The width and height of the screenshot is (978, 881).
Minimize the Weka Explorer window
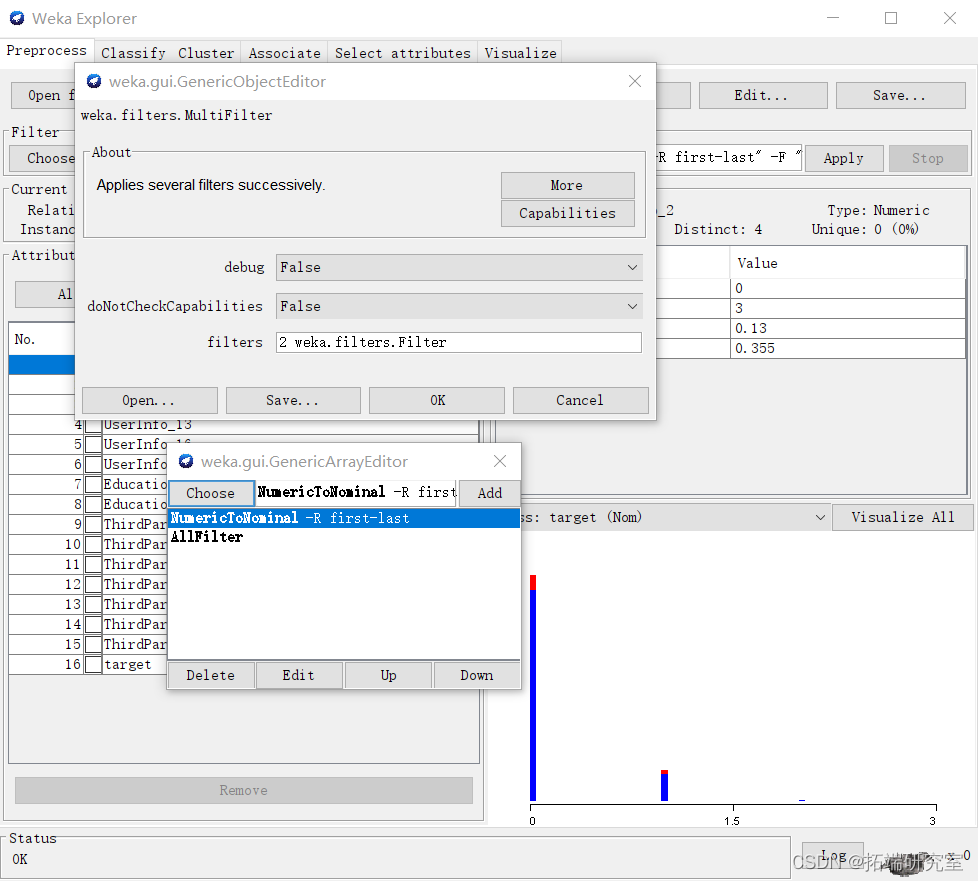pos(833,19)
